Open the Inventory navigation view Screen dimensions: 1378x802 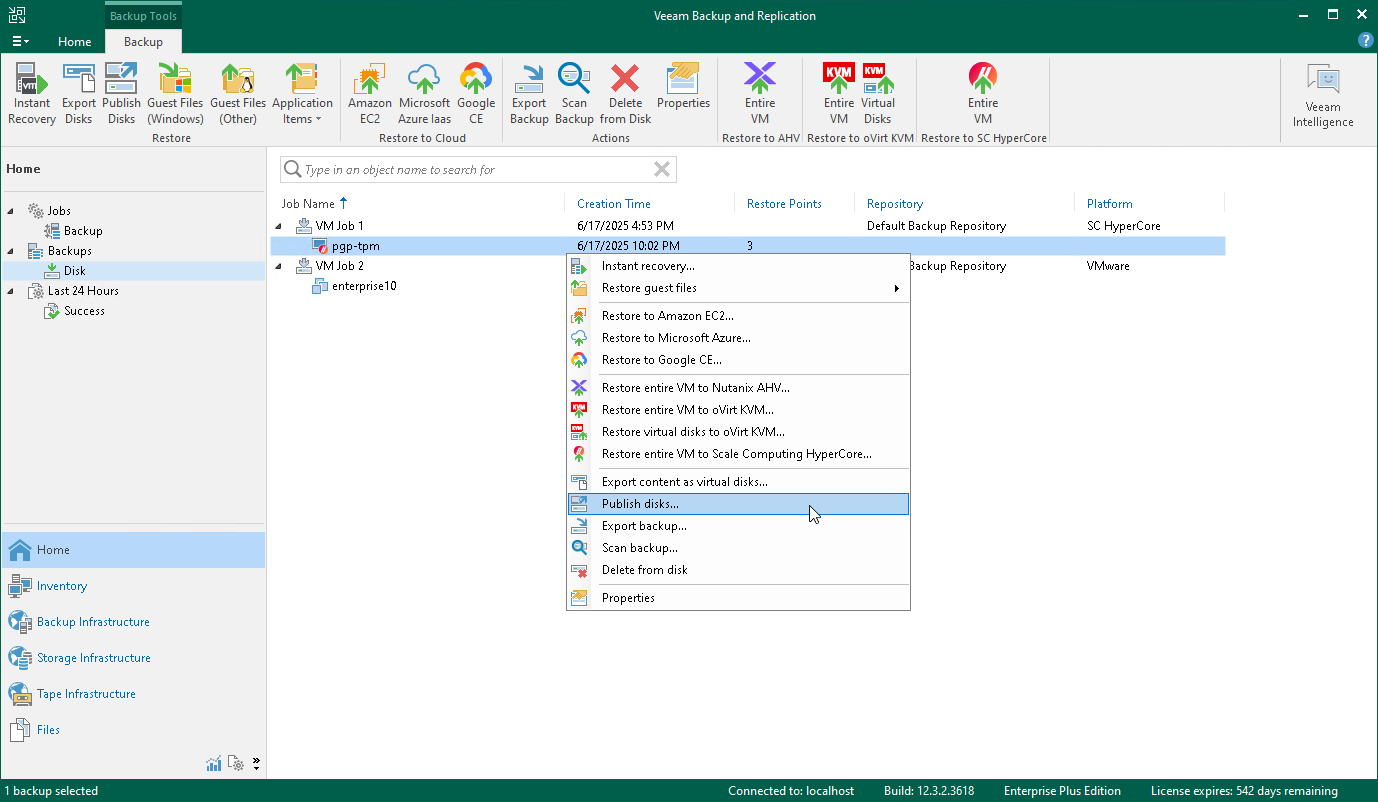pos(133,586)
